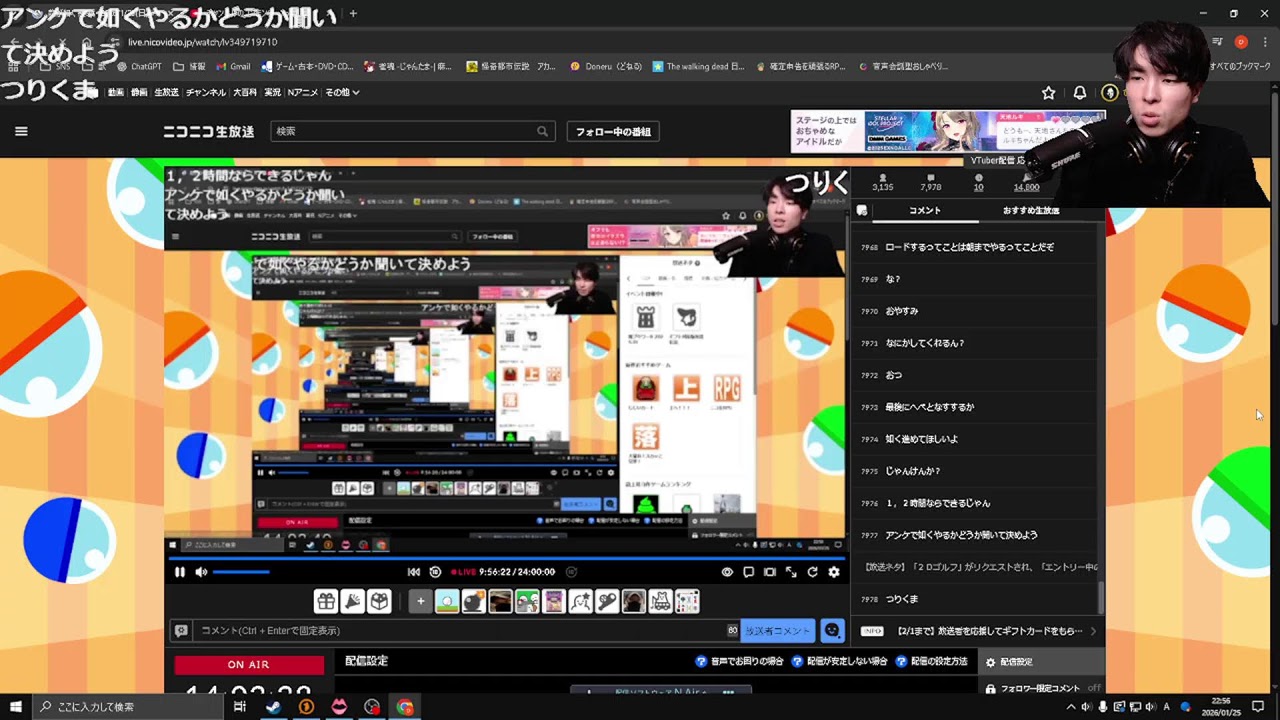The image size is (1280, 720).
Task: Open 配信が安定しない場合 help link
Action: point(839,661)
